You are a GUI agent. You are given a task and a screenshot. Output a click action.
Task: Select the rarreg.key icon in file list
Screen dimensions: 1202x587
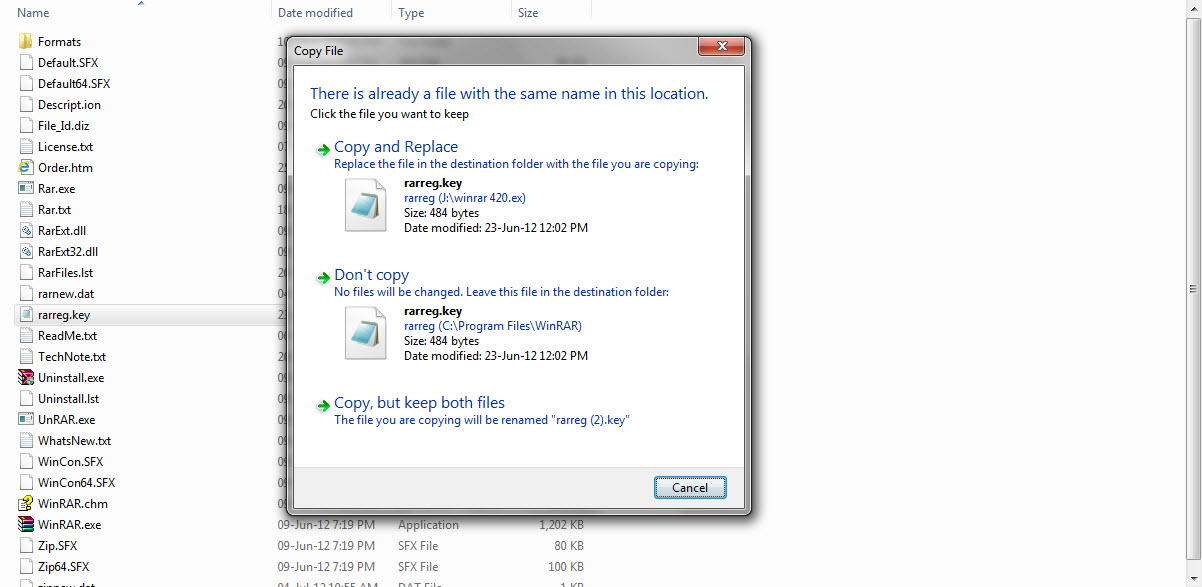click(26, 314)
